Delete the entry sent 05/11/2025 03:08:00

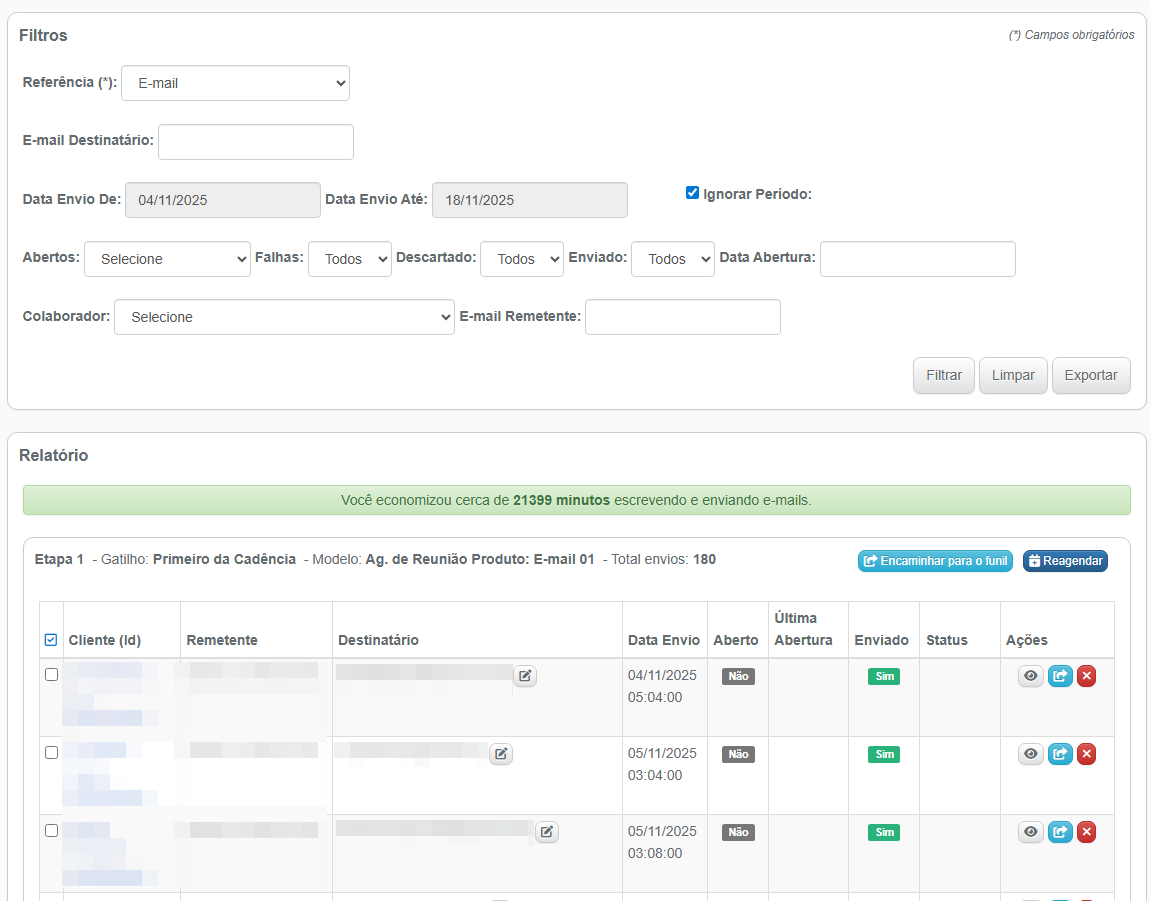[x=1086, y=832]
